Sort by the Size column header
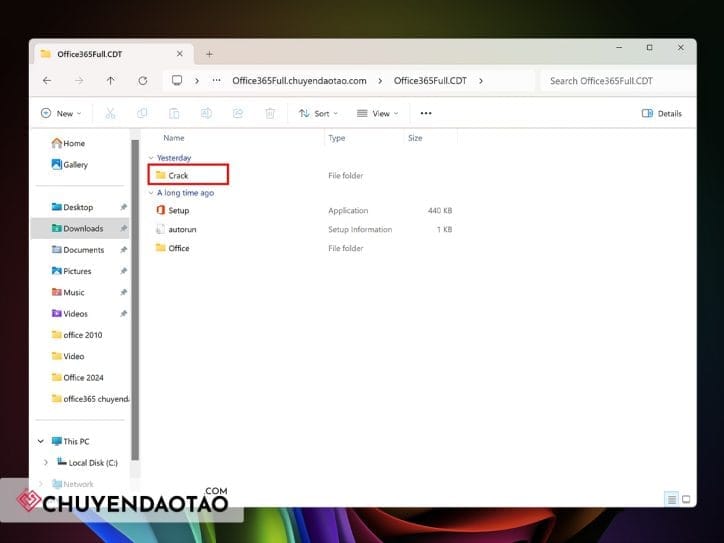This screenshot has height=543, width=724. (415, 138)
